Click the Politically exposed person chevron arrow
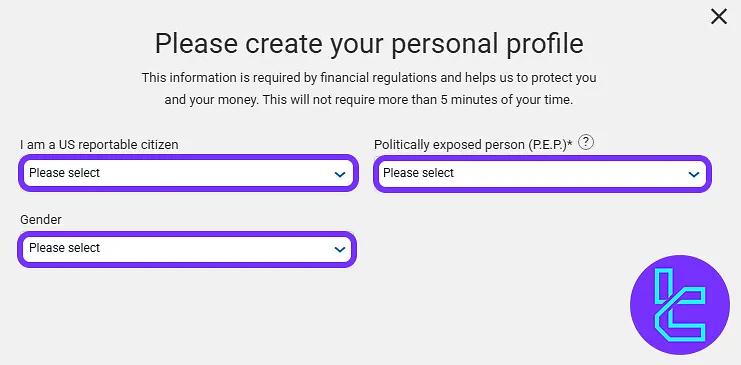 click(694, 174)
